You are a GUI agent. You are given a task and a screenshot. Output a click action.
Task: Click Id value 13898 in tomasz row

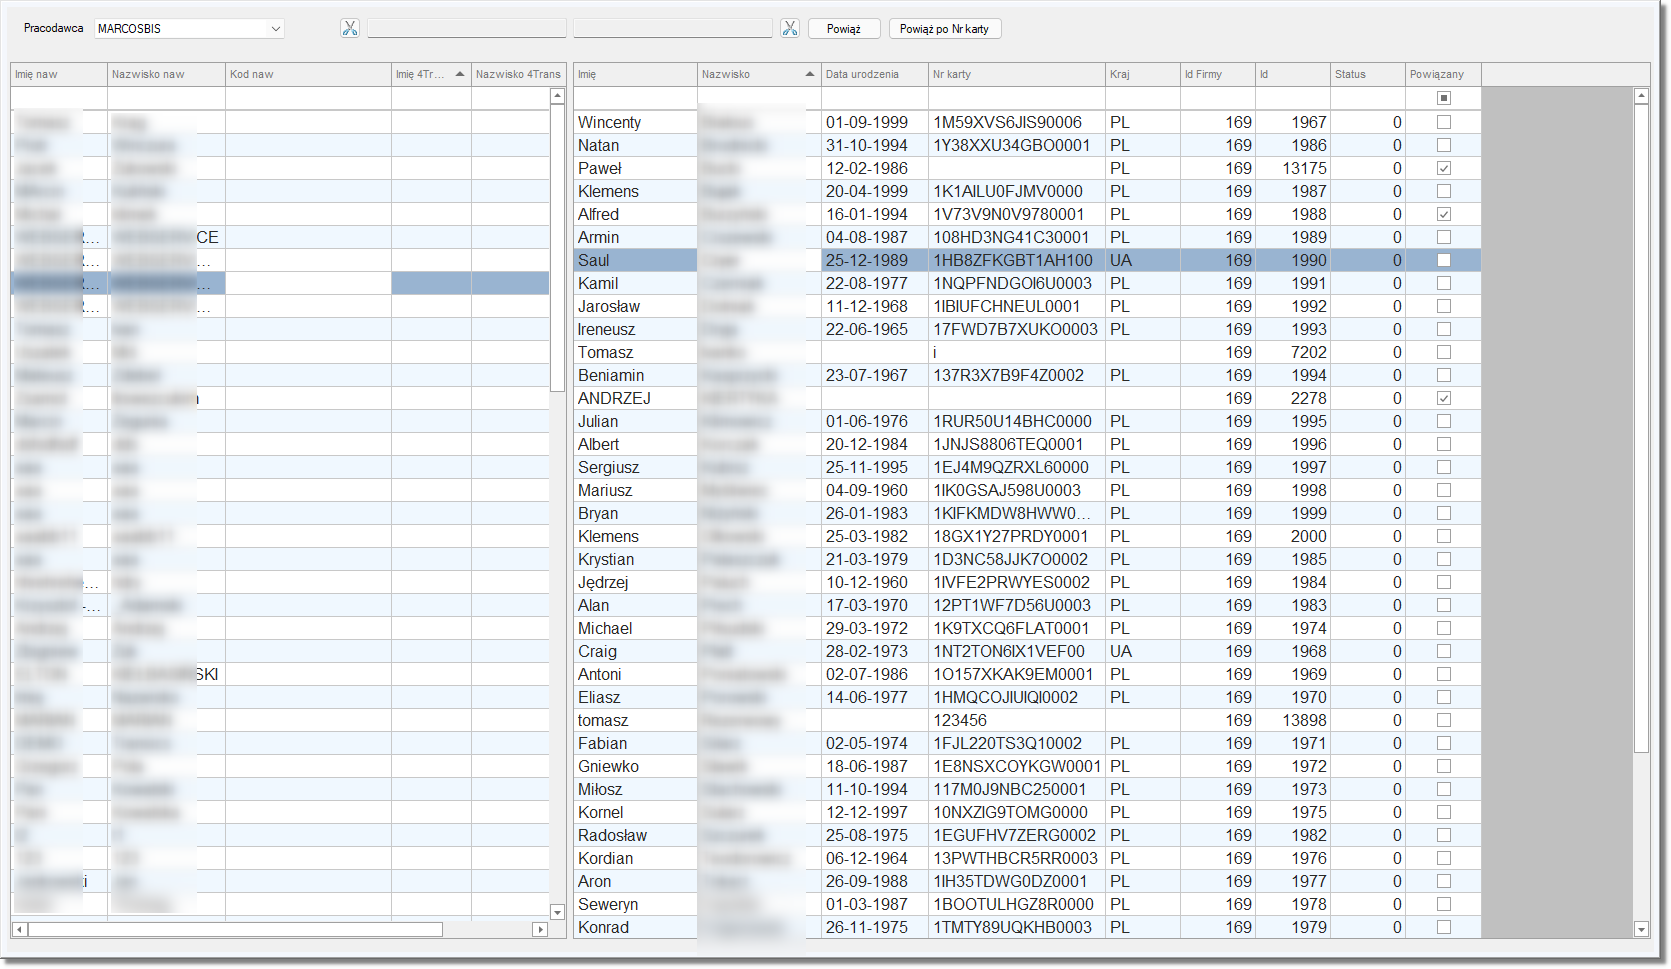[x=1304, y=720]
